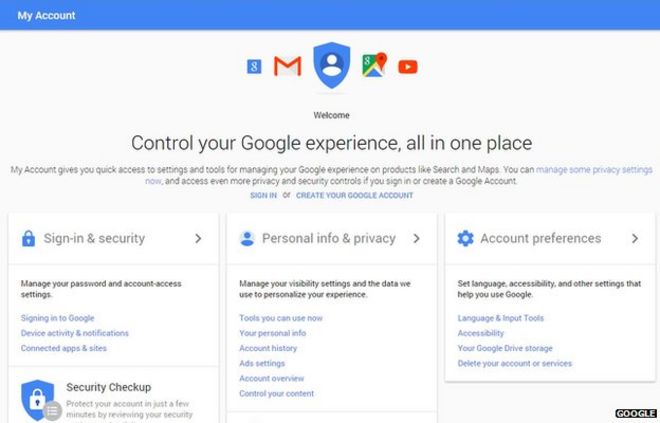Image resolution: width=660 pixels, height=423 pixels.
Task: Click the Gmail envelope icon
Action: [x=288, y=67]
